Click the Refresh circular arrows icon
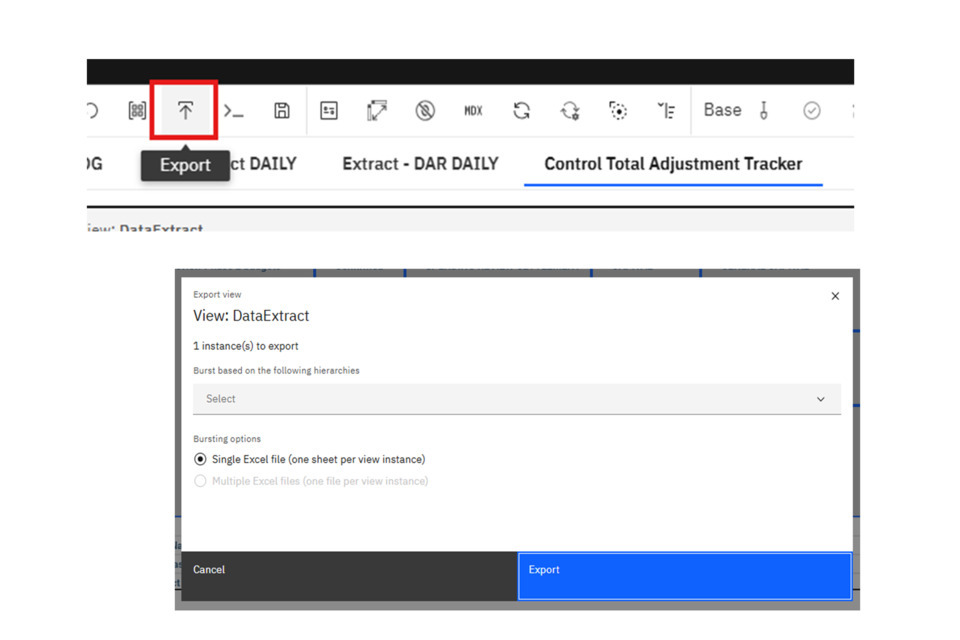 [x=521, y=111]
